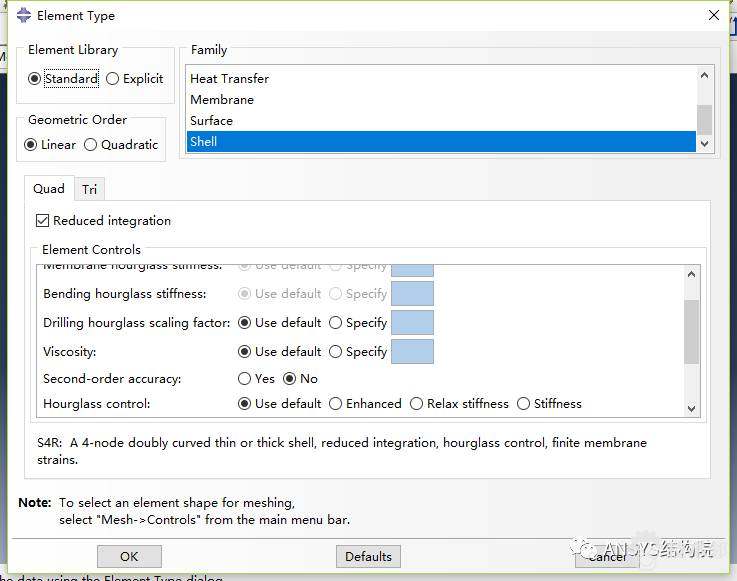Click OK to confirm element type
Image resolution: width=737 pixels, height=581 pixels.
[x=129, y=557]
